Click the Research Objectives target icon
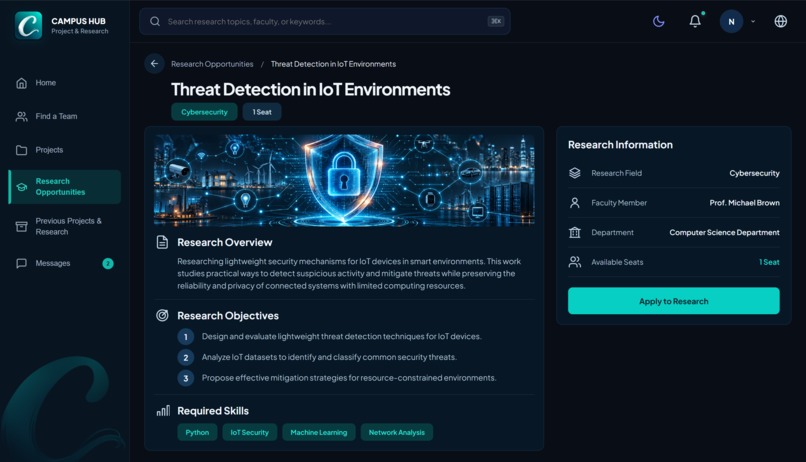Viewport: 806px width, 462px height. click(x=162, y=316)
